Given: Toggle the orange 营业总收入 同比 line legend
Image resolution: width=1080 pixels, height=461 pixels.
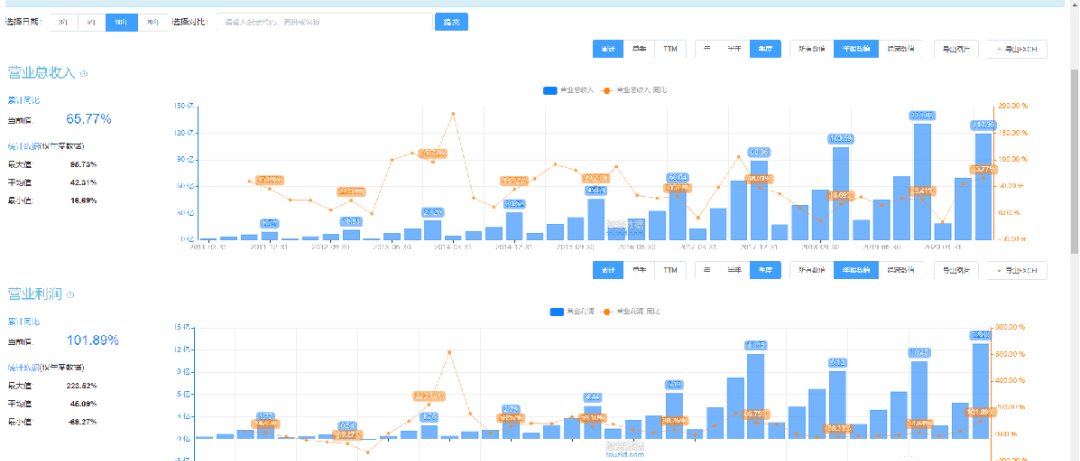Looking at the screenshot, I should 634,90.
